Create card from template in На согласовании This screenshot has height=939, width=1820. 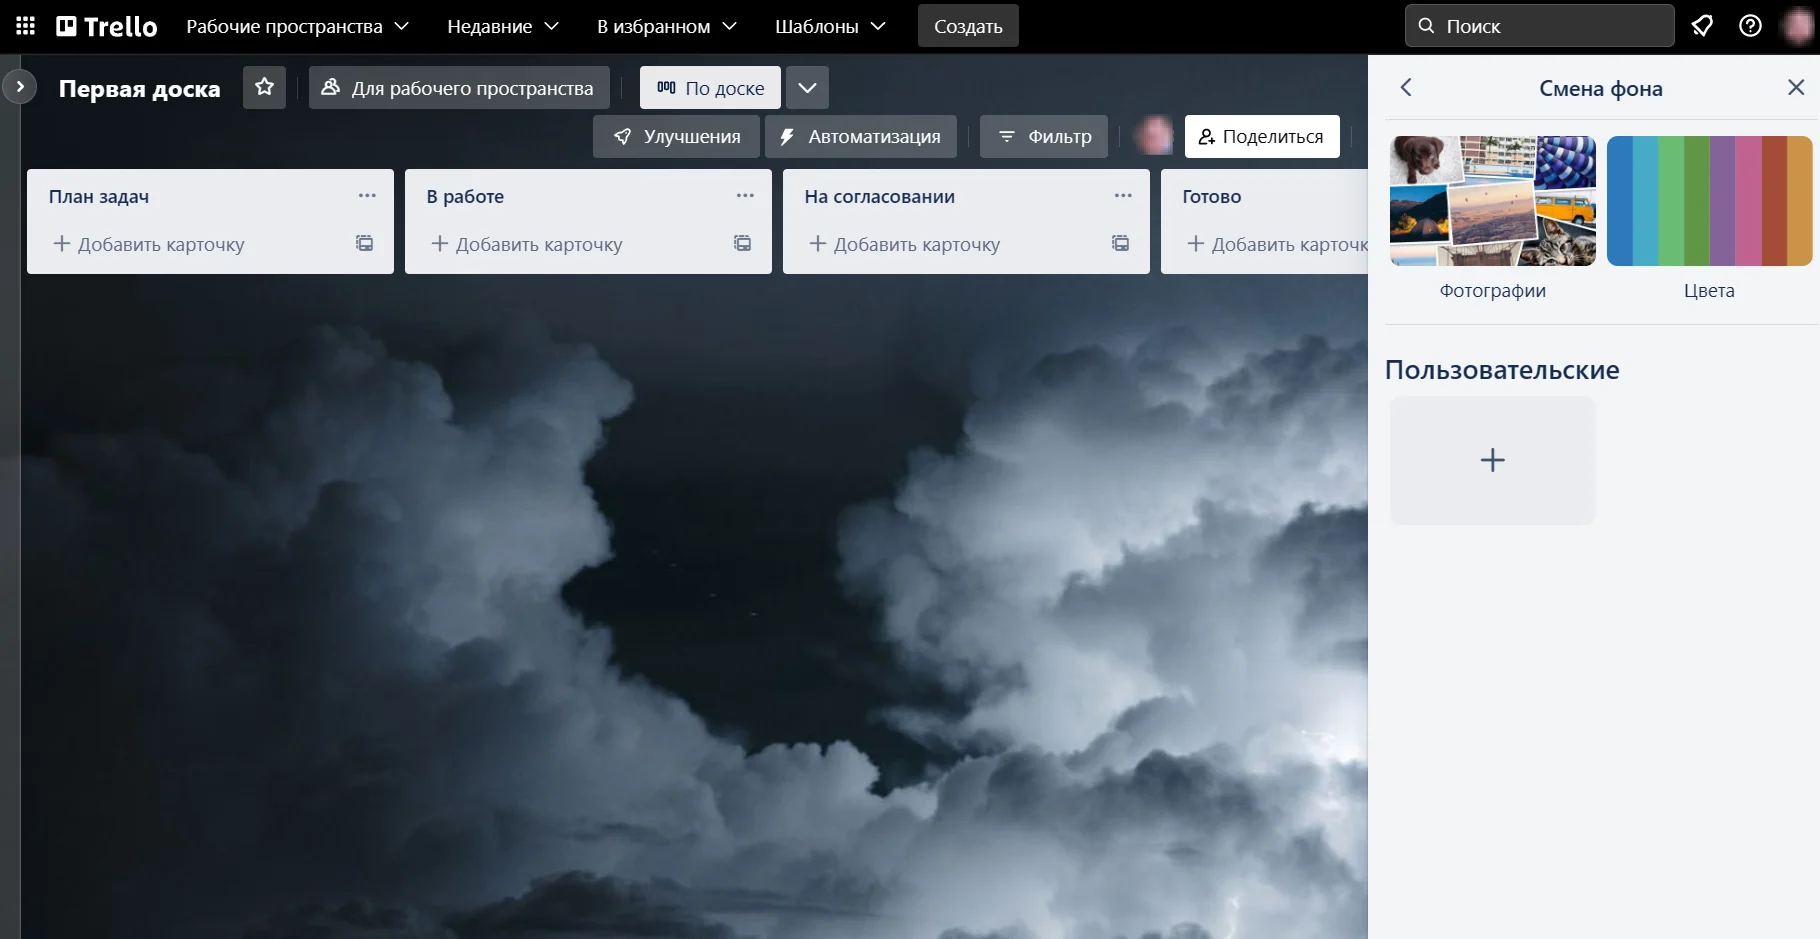coord(1121,243)
